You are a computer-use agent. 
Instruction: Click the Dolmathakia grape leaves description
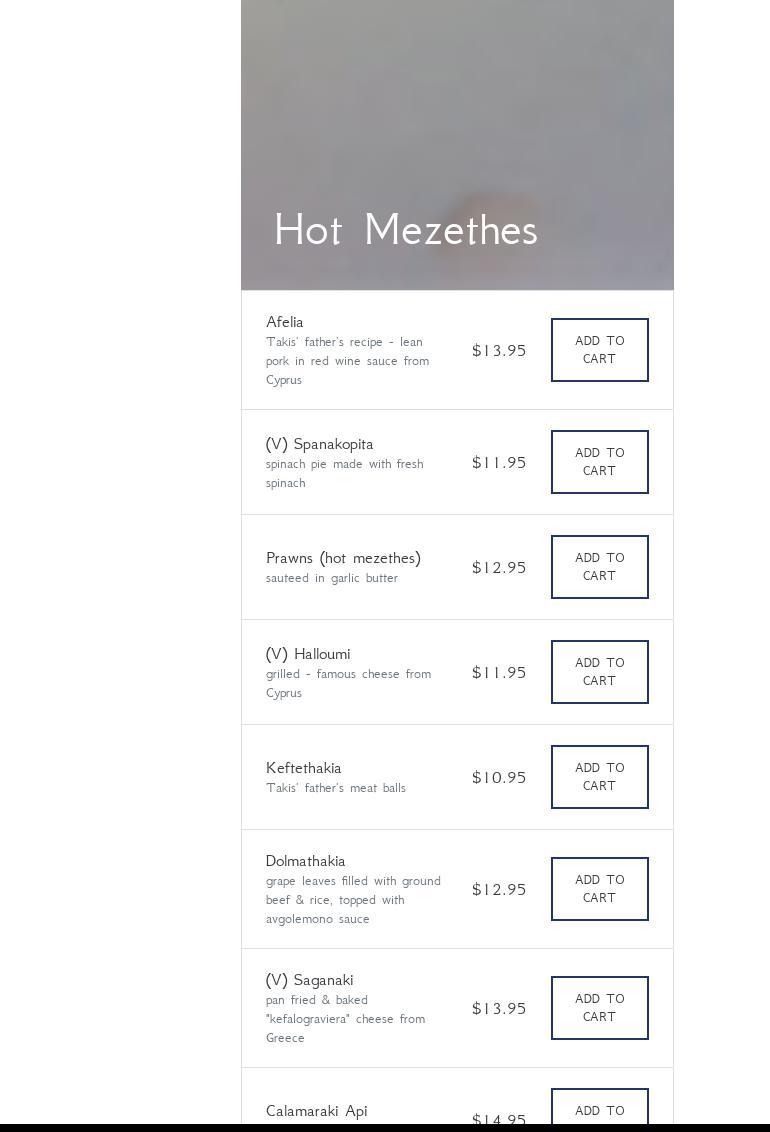pyautogui.click(x=353, y=900)
